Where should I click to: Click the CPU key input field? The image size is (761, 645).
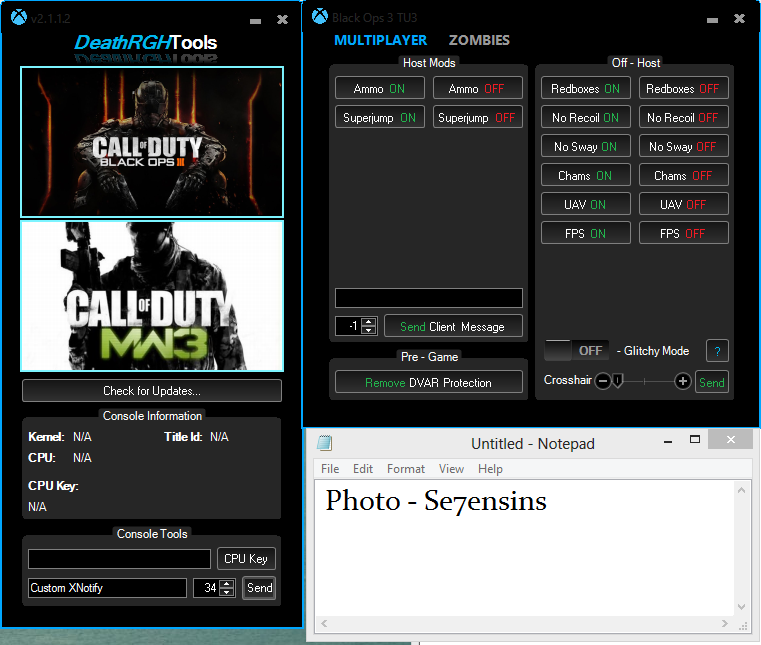tap(119, 559)
